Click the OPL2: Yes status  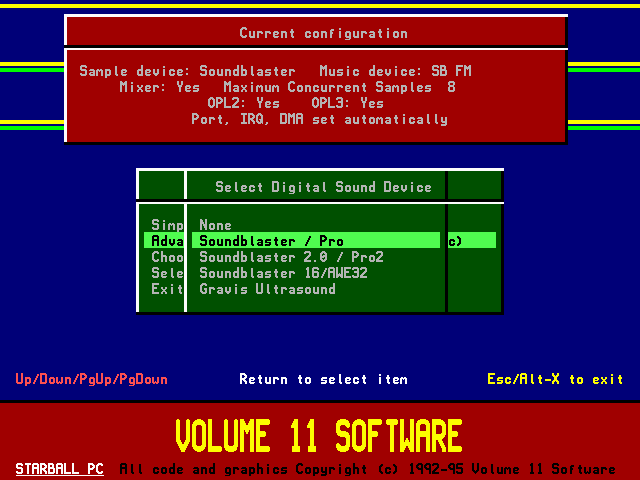point(243,103)
